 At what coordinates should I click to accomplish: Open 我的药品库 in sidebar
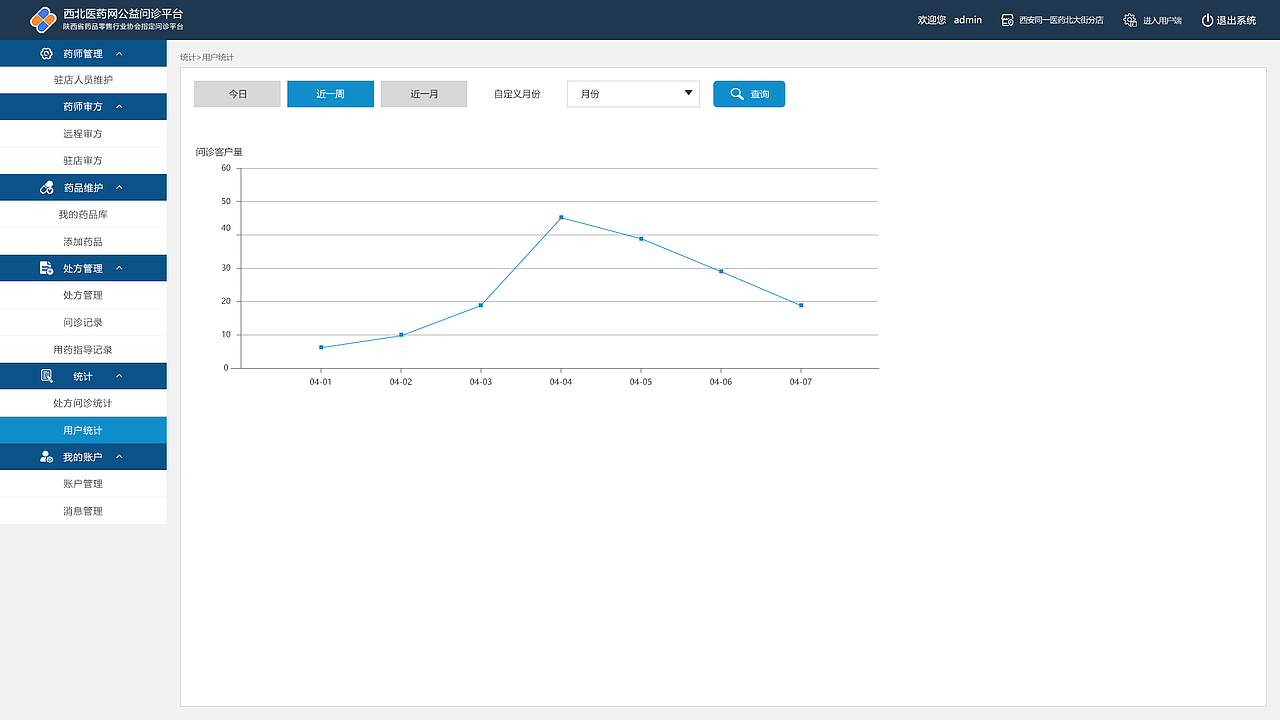click(83, 215)
